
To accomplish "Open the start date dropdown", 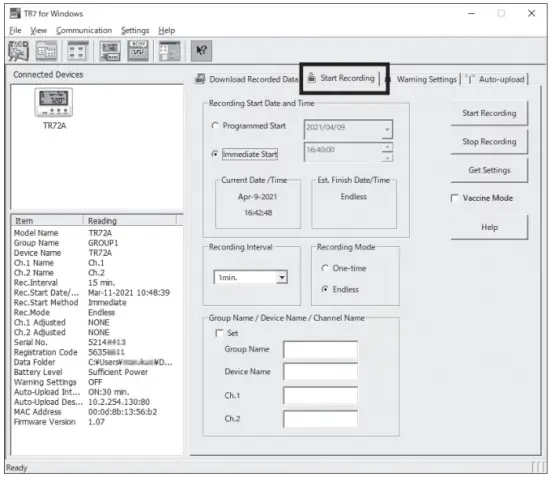I will point(387,129).
